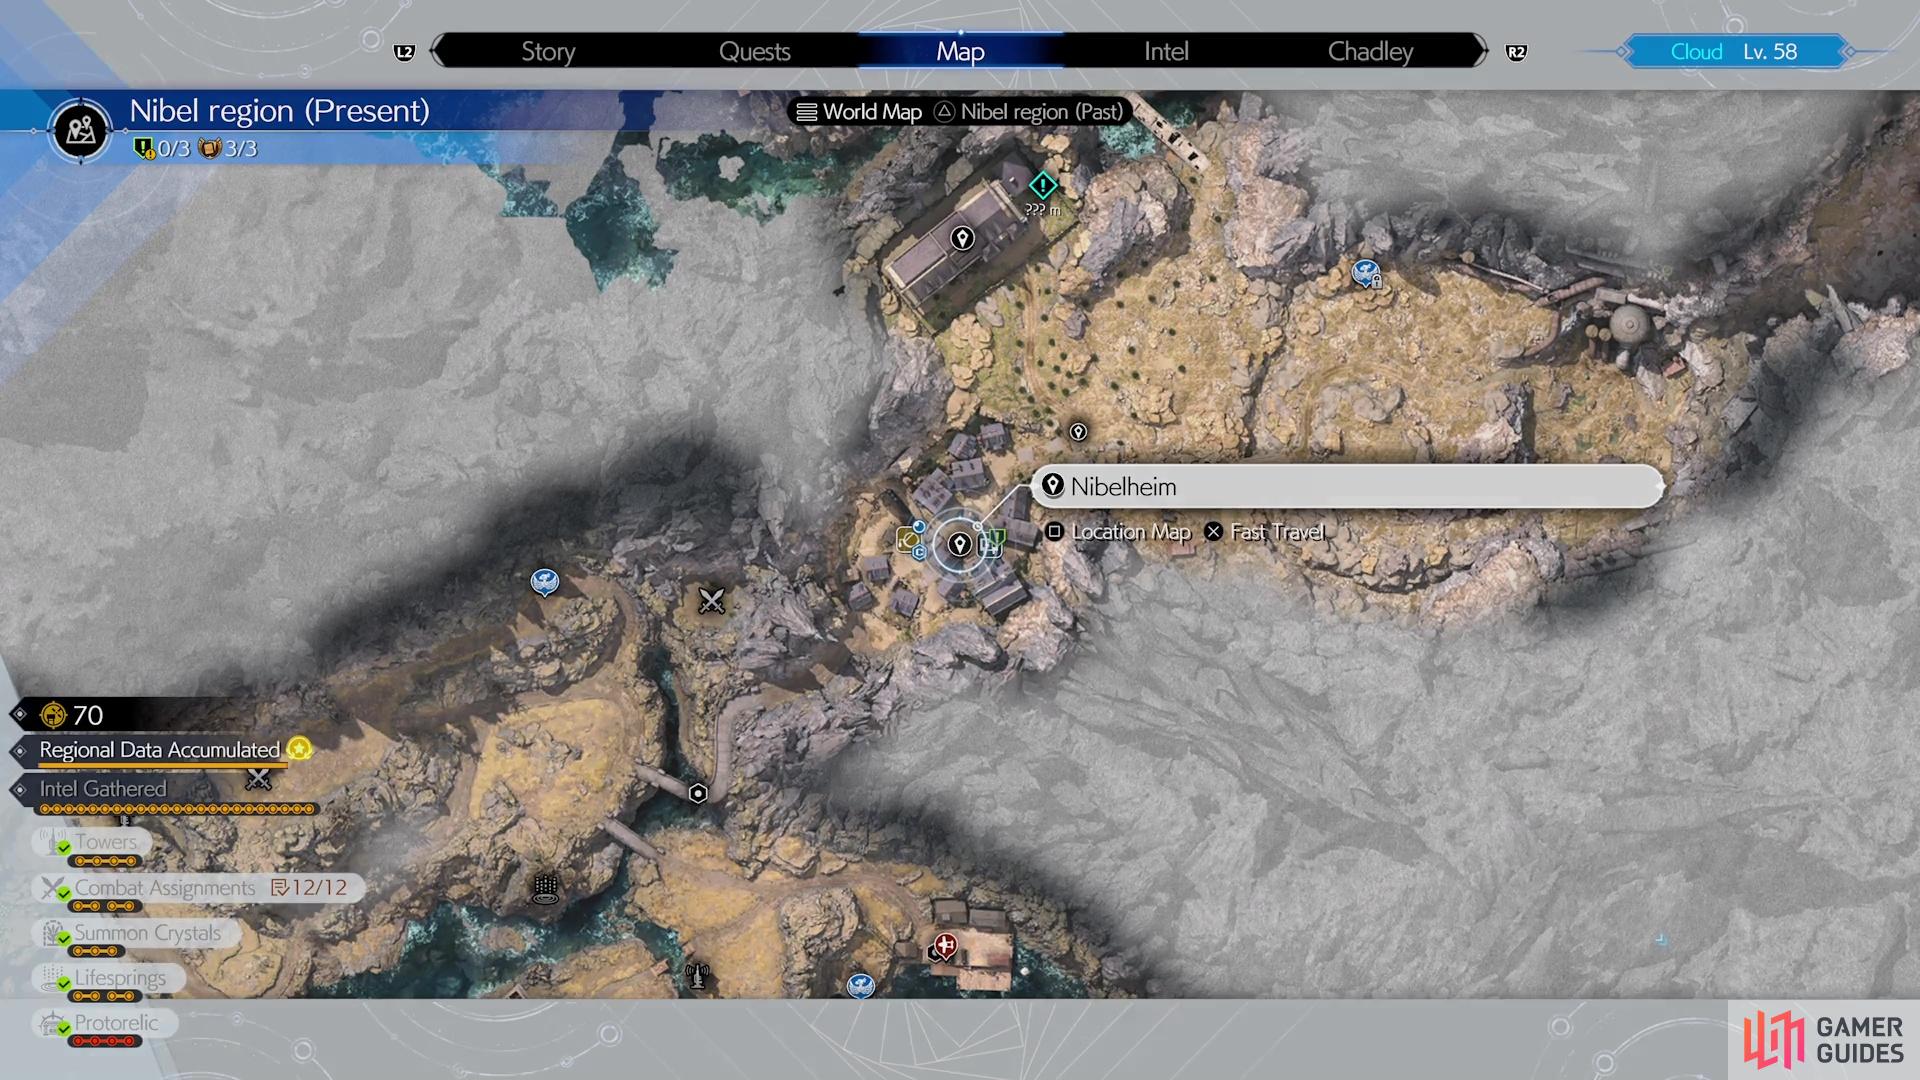
Task: Select the Map tab
Action: pyautogui.click(x=960, y=51)
